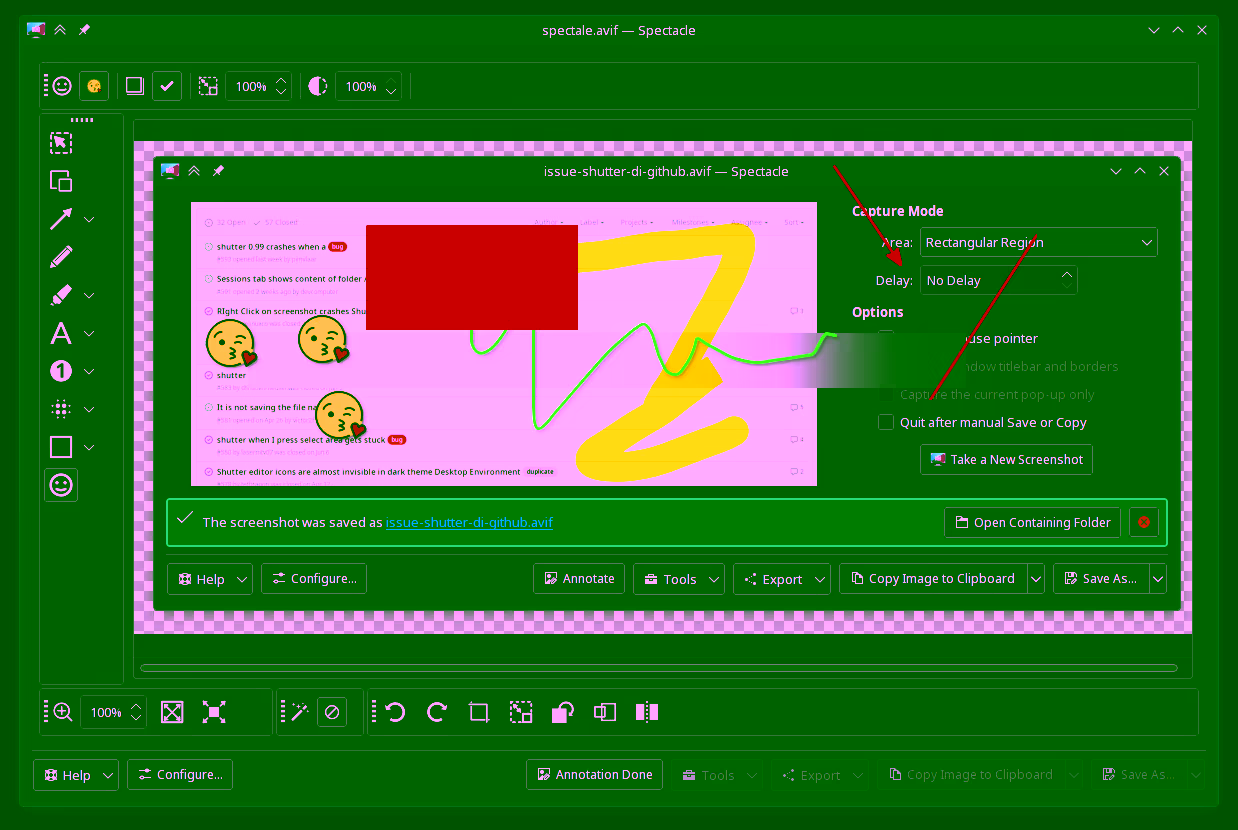Open the issue-shutter-di-github.avif link
Viewport: 1238px width, 830px height.
coord(469,522)
